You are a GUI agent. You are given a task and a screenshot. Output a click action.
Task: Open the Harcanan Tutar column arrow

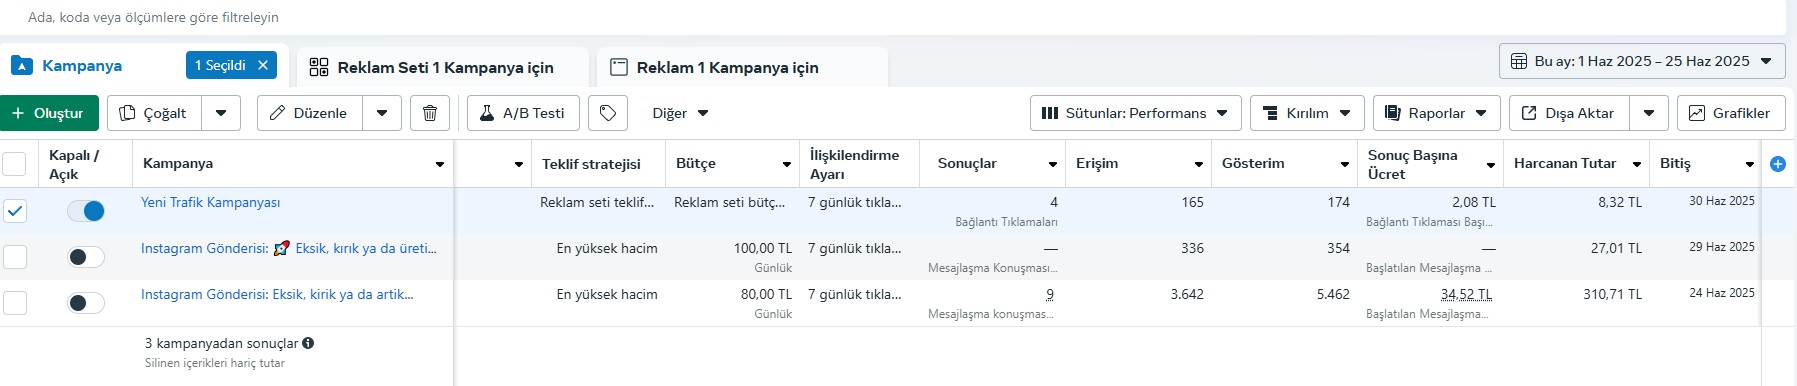click(x=1637, y=164)
